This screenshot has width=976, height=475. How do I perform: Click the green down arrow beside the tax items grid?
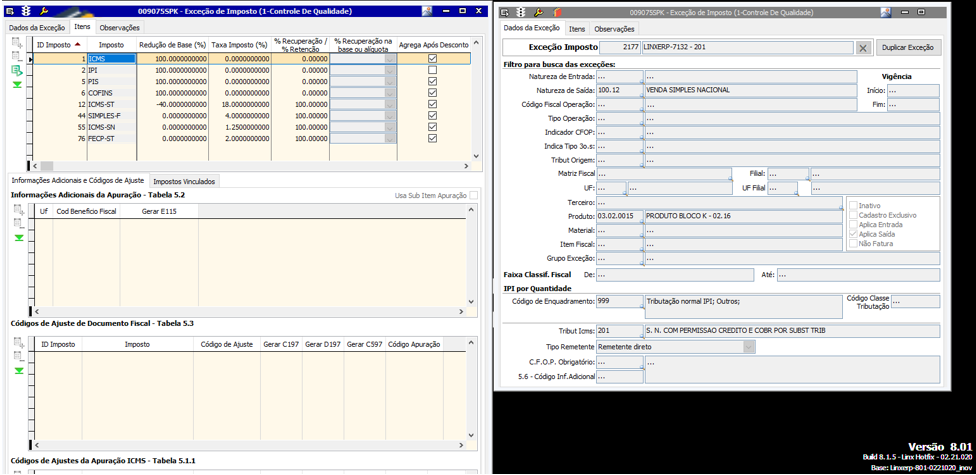(x=17, y=84)
